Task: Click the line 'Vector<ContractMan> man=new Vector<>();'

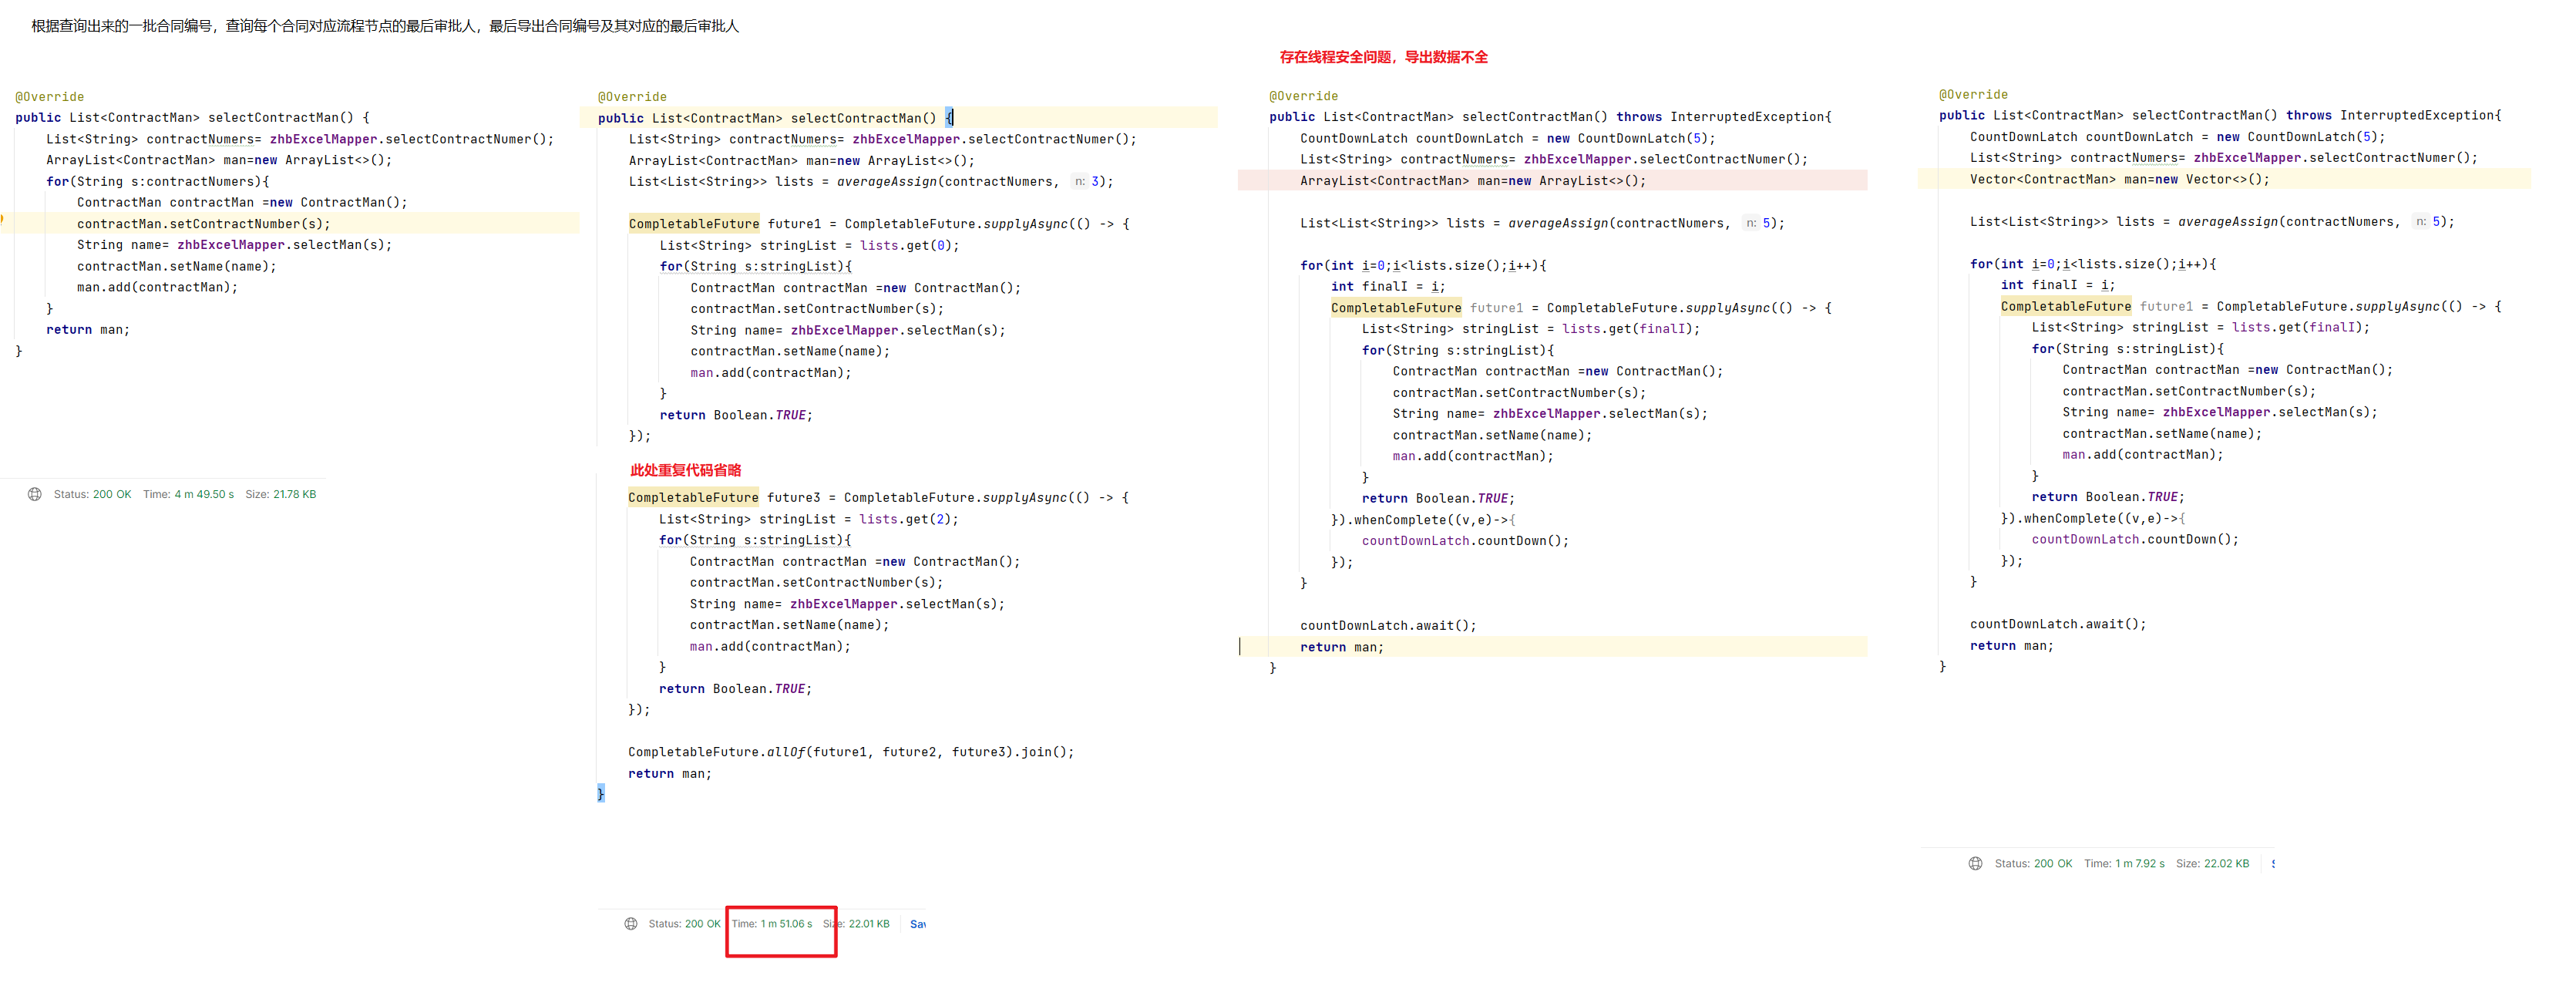Action: [x=2119, y=179]
